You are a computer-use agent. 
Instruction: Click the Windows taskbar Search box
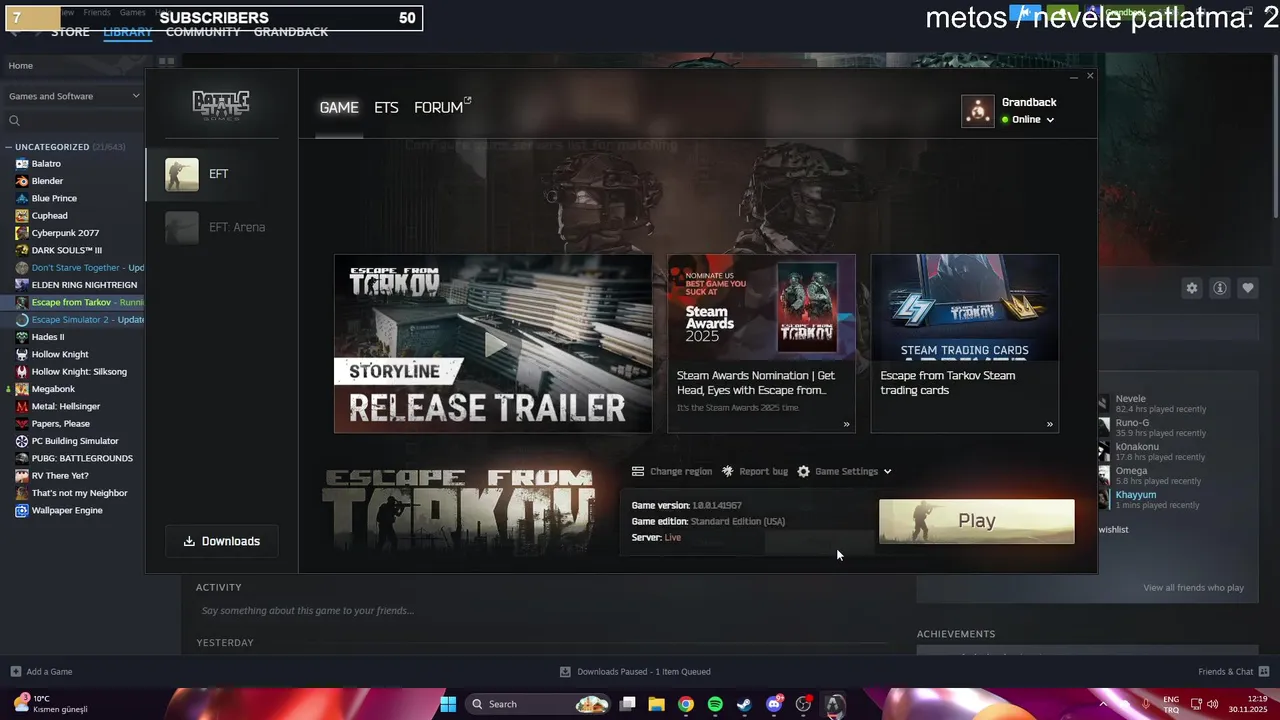[539, 704]
